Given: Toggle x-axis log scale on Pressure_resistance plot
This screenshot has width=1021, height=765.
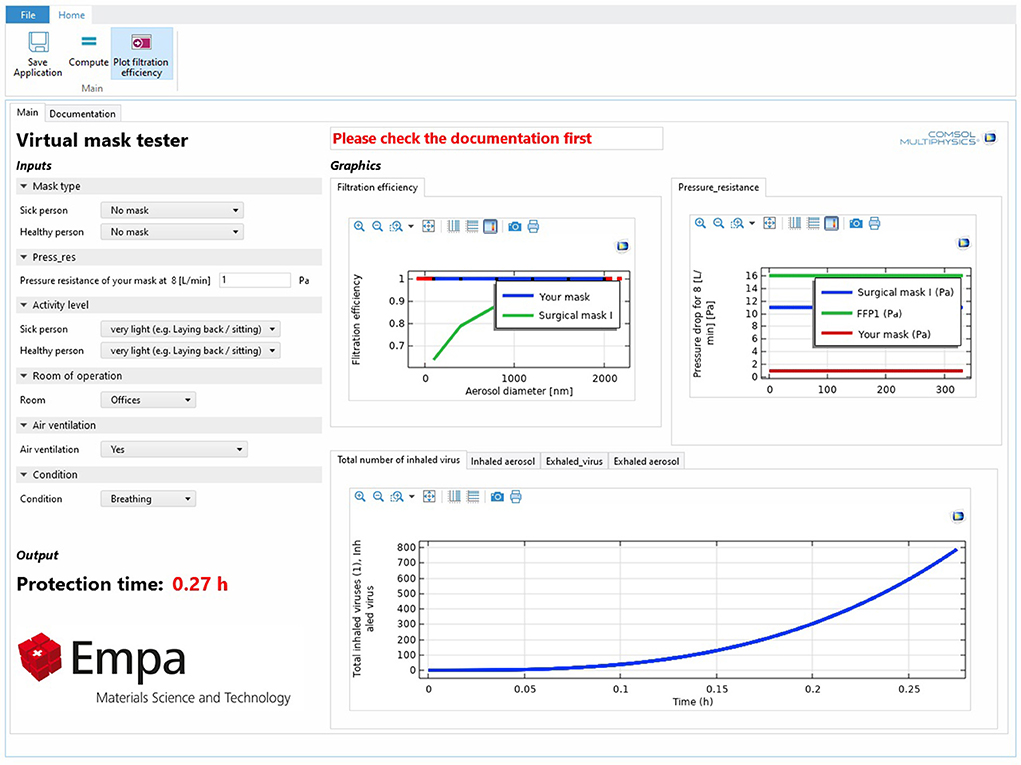Looking at the screenshot, I should [795, 223].
